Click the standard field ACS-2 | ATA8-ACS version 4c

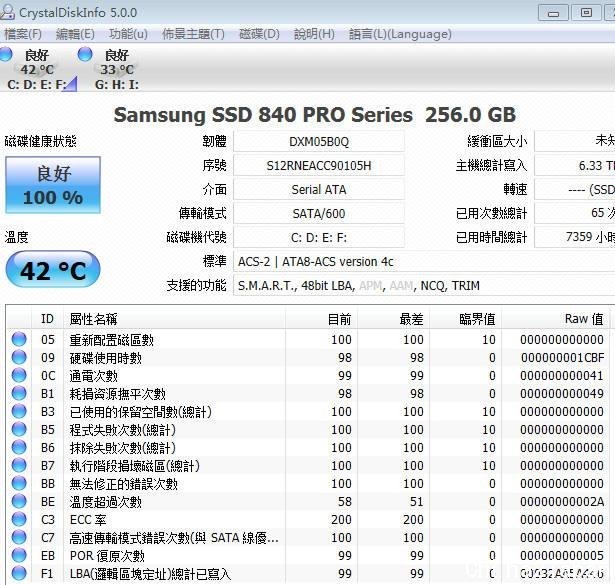(424, 262)
